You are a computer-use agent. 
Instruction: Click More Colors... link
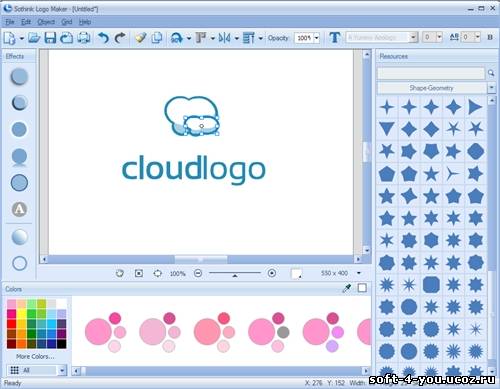pos(35,356)
